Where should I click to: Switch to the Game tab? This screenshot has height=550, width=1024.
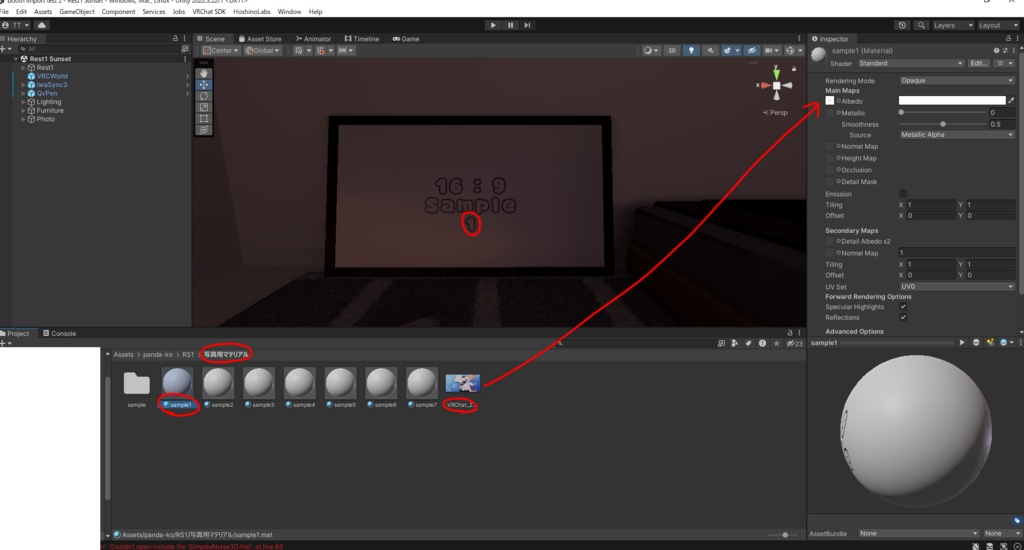[x=406, y=39]
